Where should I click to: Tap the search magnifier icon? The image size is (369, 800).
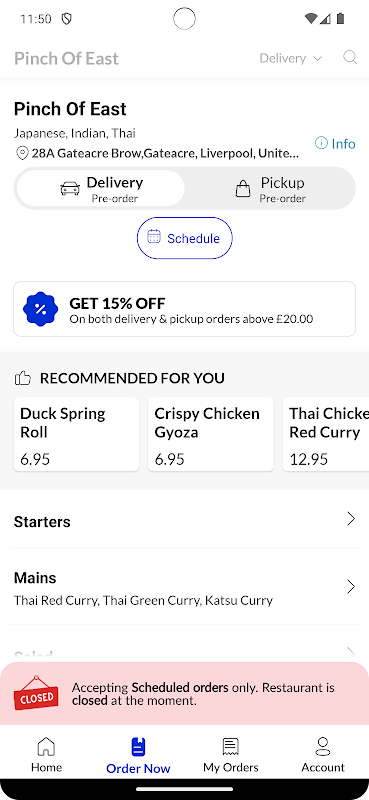click(x=350, y=58)
